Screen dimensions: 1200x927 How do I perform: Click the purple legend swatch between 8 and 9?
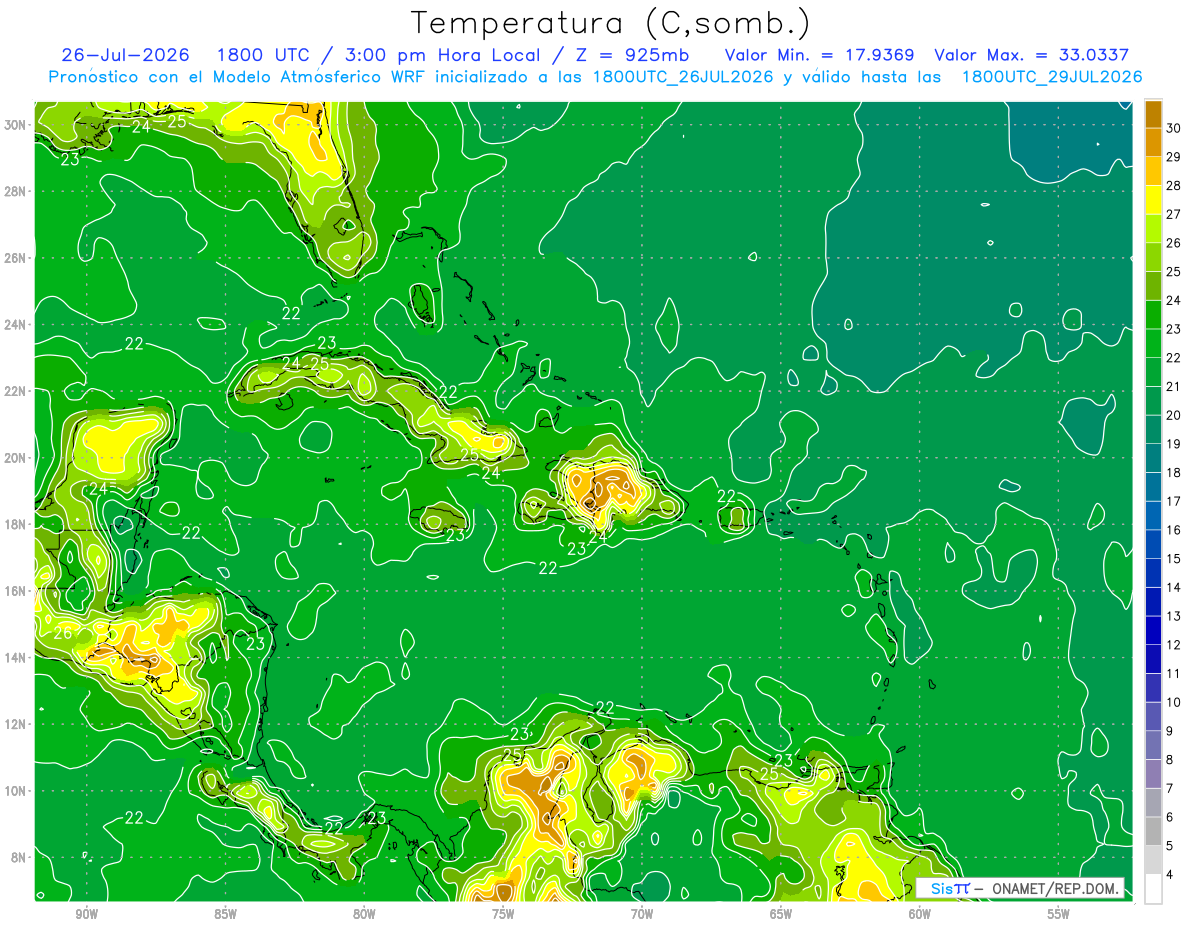click(x=1153, y=746)
